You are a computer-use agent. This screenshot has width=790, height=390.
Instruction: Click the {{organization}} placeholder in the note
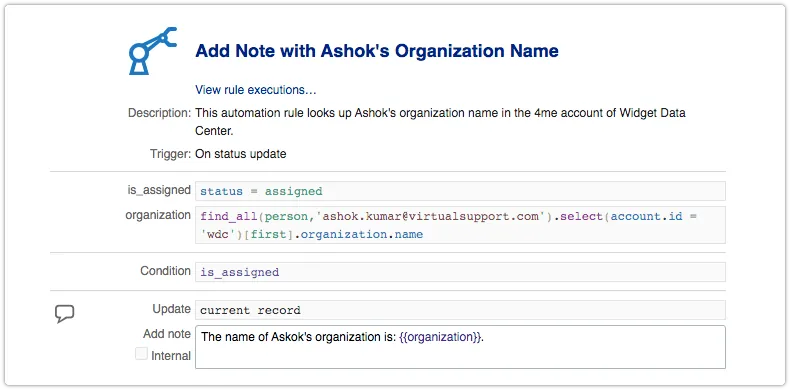click(440, 337)
